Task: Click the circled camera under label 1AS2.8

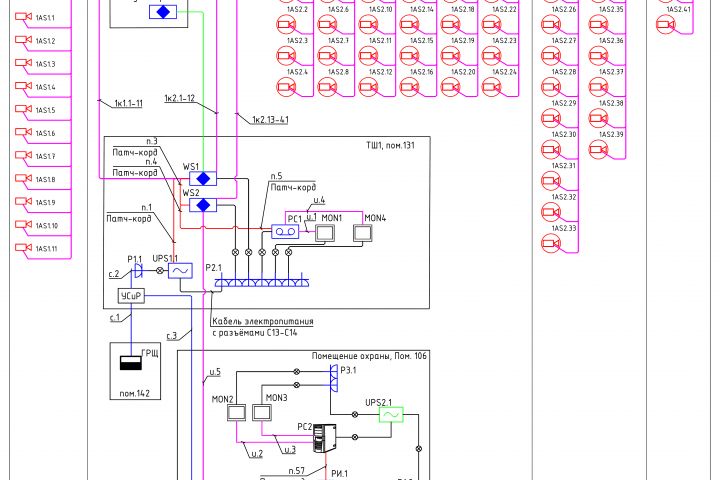Action: coord(327,87)
